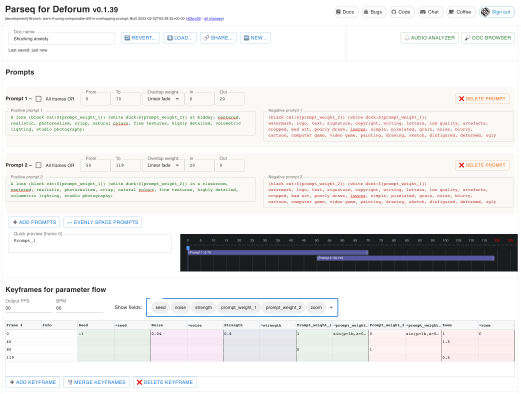Create a new document

click(x=255, y=38)
